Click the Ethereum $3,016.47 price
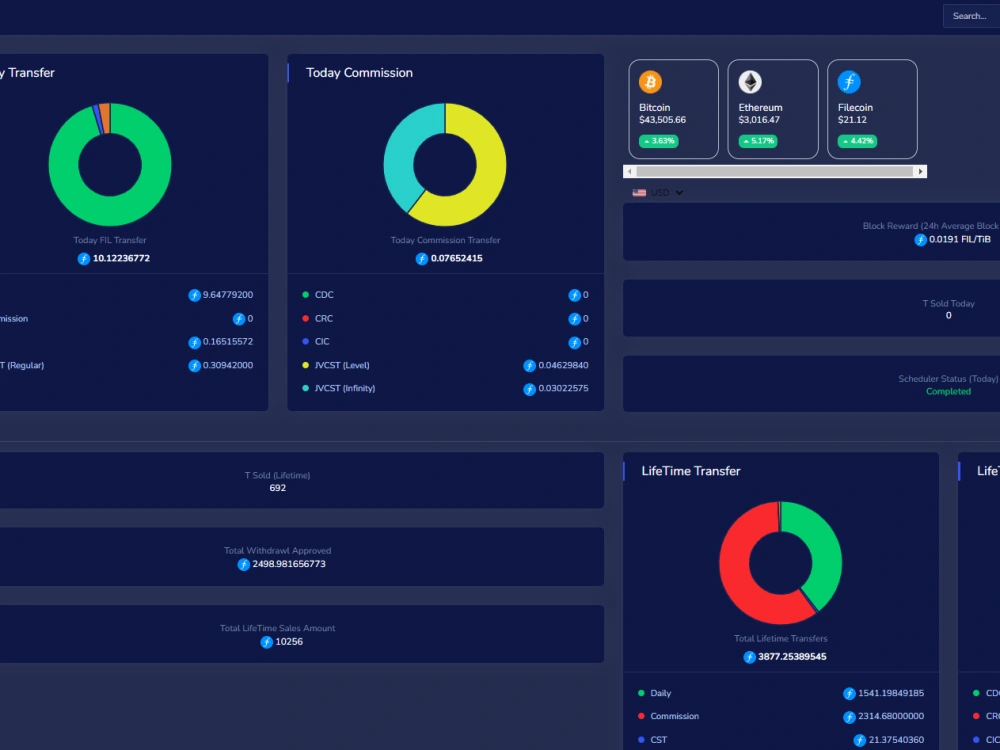 [x=757, y=120]
